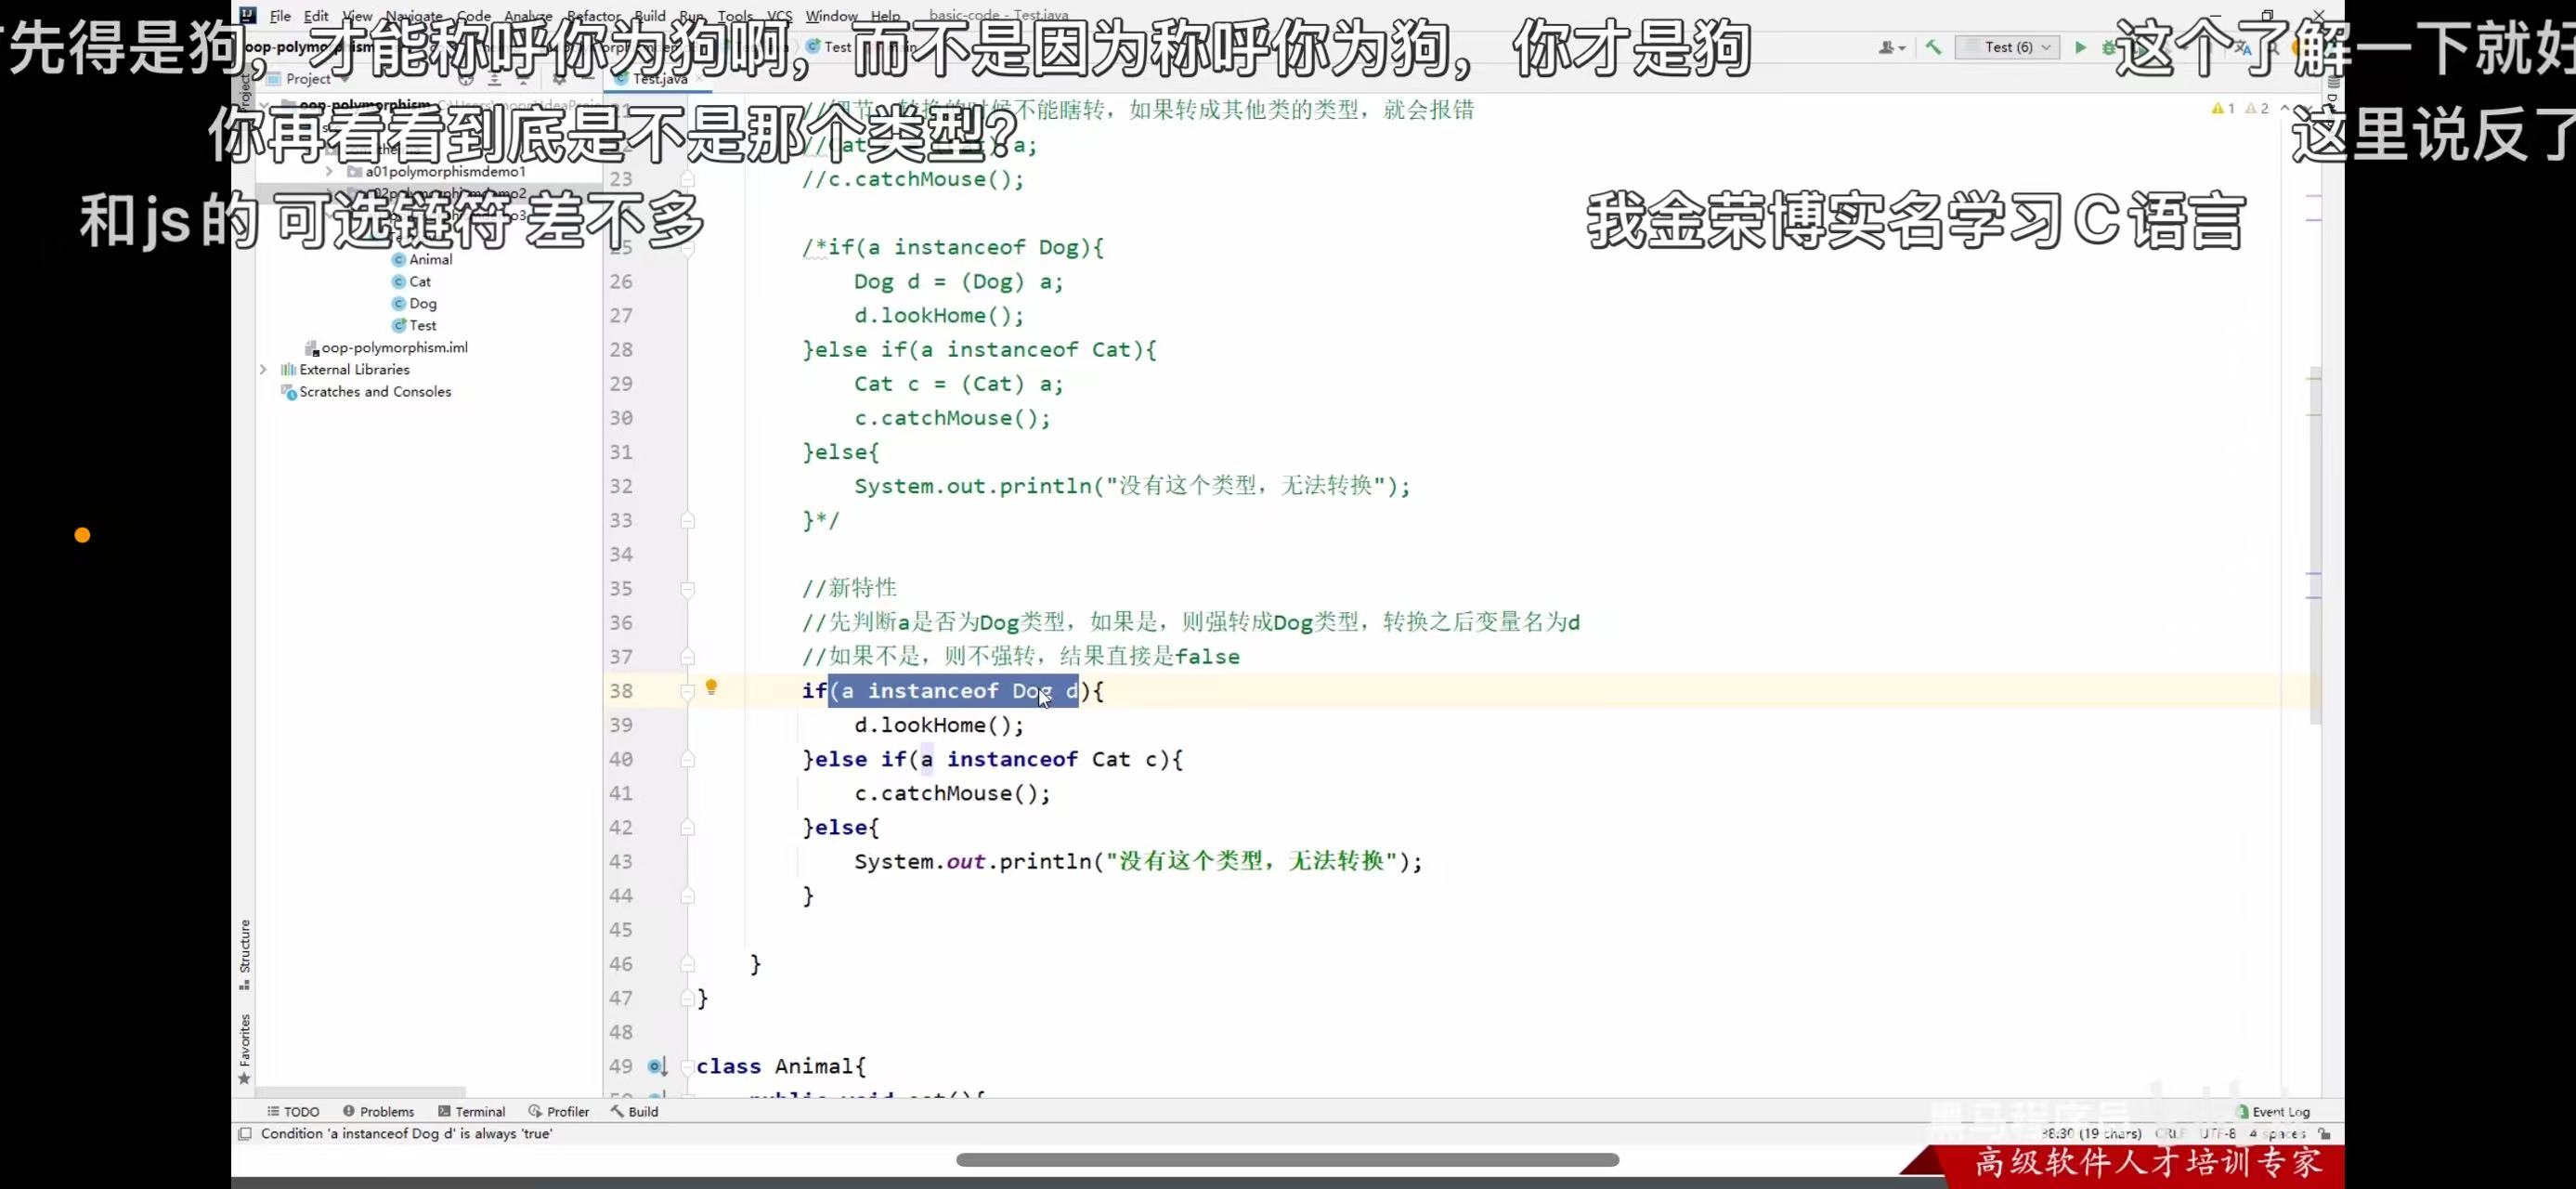
Task: Open the user account dropdown in toolbar
Action: point(1892,47)
